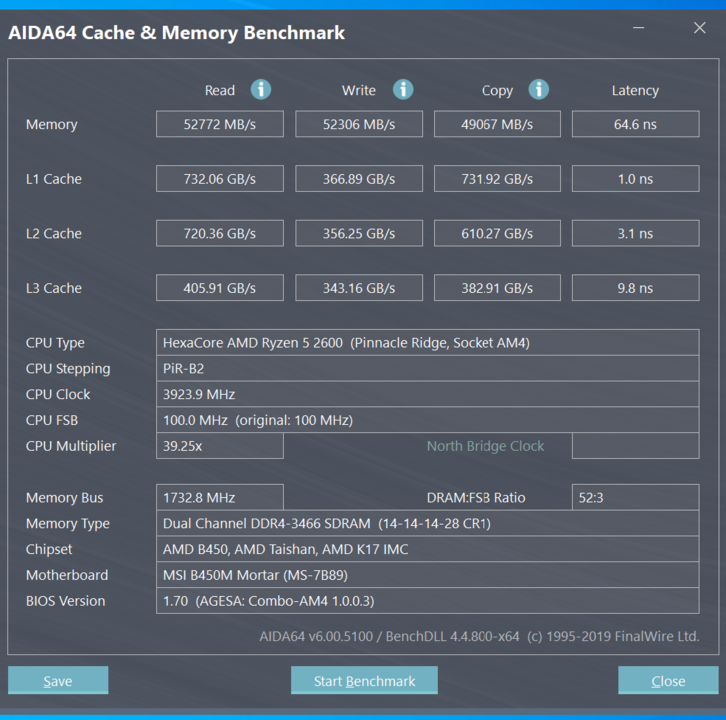Image resolution: width=726 pixels, height=720 pixels.
Task: Select the Memory Read value 52772 MB/s
Action: point(220,124)
